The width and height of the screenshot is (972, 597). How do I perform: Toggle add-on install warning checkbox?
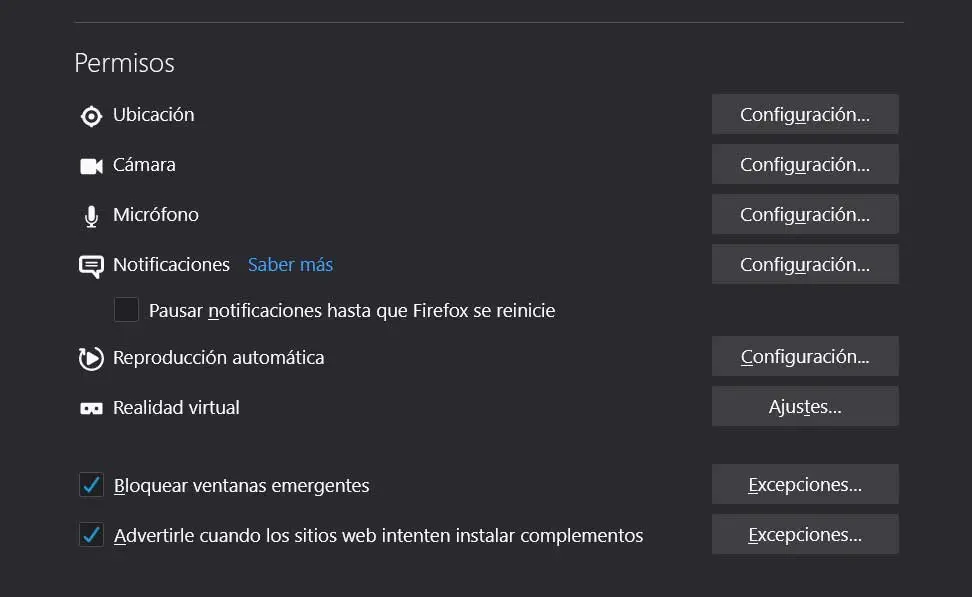click(x=91, y=535)
